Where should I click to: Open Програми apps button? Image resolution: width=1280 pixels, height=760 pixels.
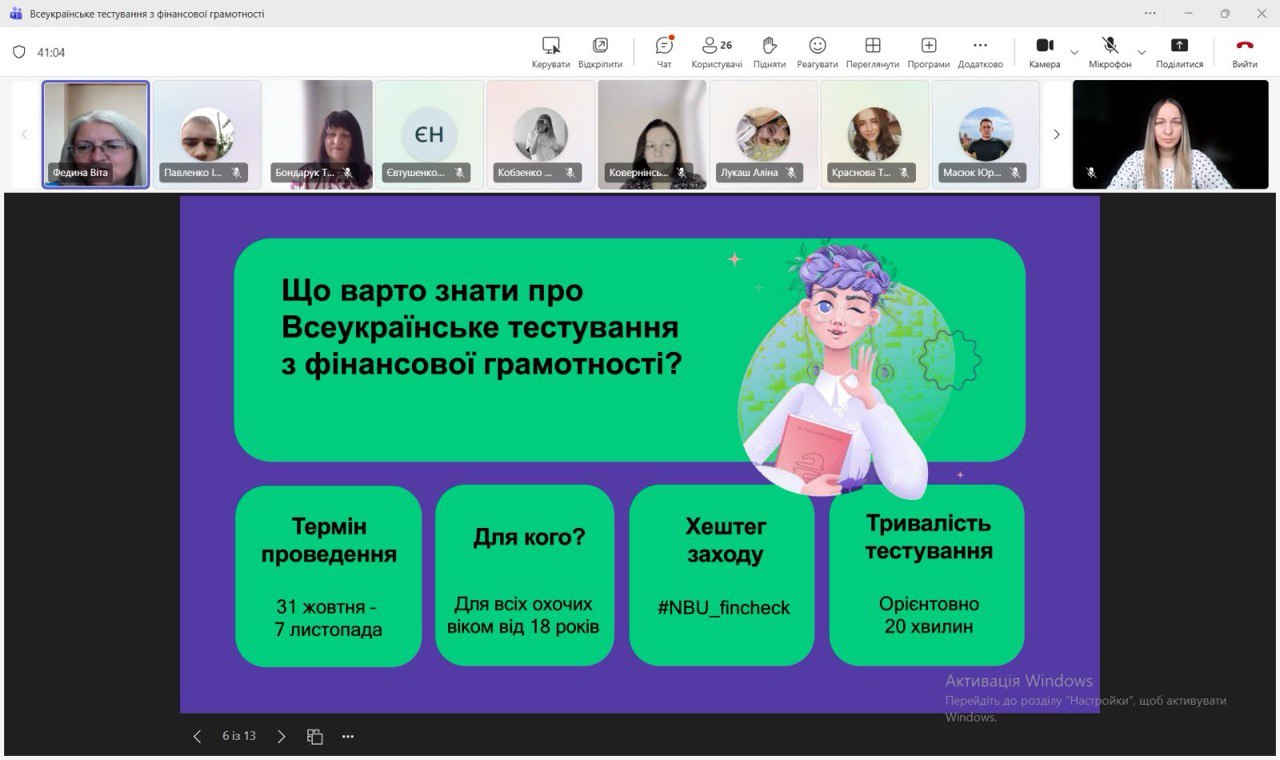pos(928,52)
